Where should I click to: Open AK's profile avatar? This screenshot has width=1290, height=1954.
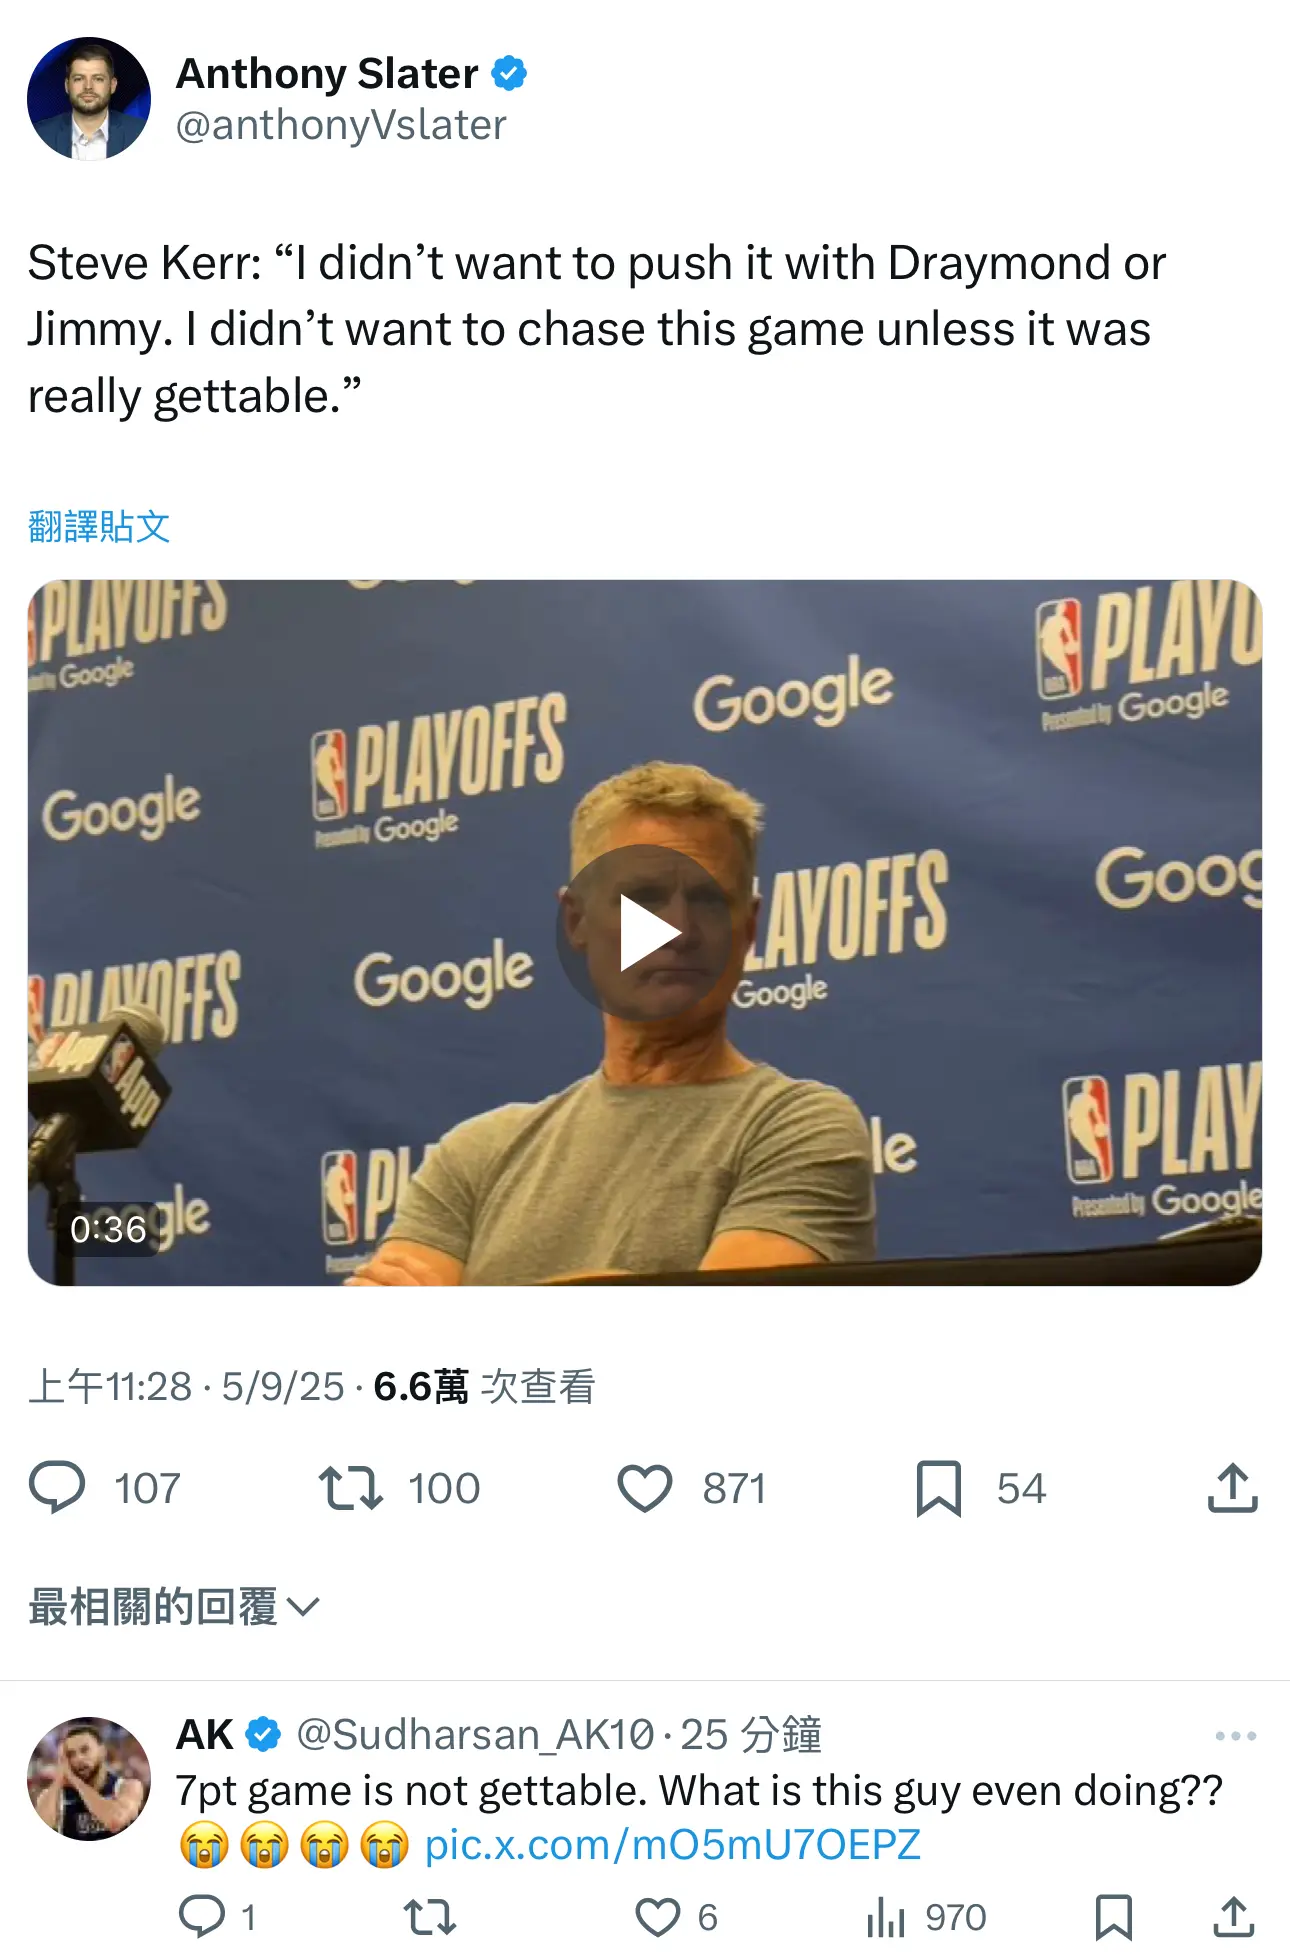(89, 1778)
